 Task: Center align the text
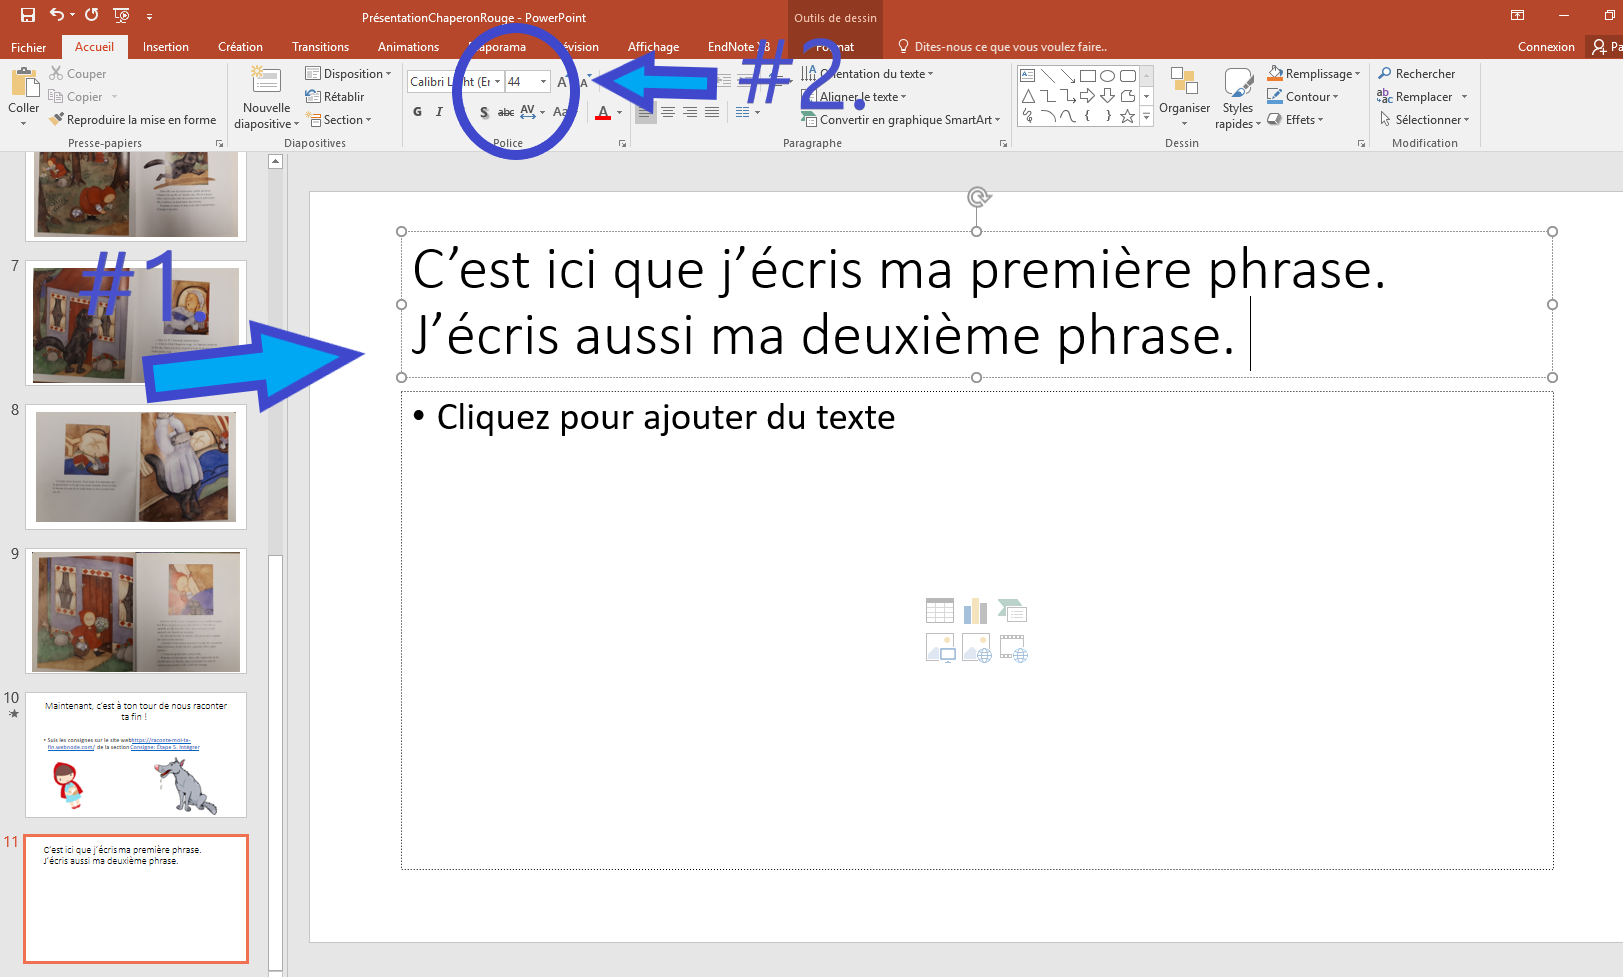pos(668,112)
